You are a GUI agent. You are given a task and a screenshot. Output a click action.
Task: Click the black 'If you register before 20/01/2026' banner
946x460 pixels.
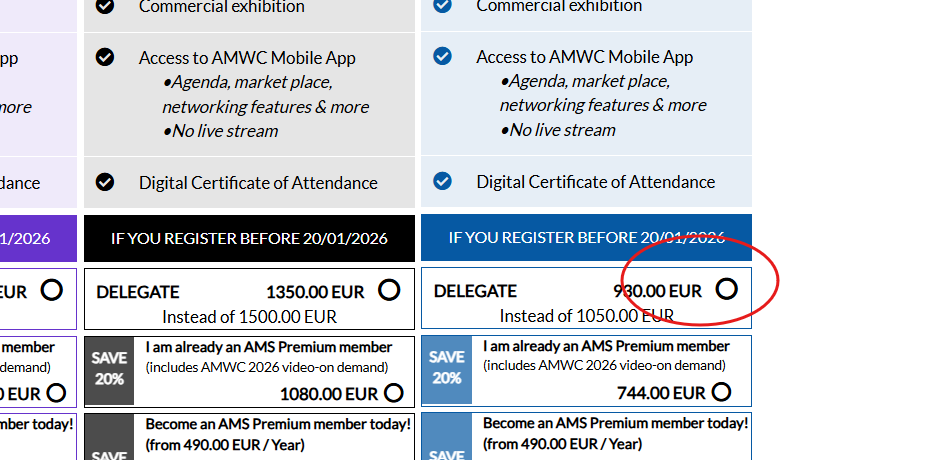pos(249,239)
